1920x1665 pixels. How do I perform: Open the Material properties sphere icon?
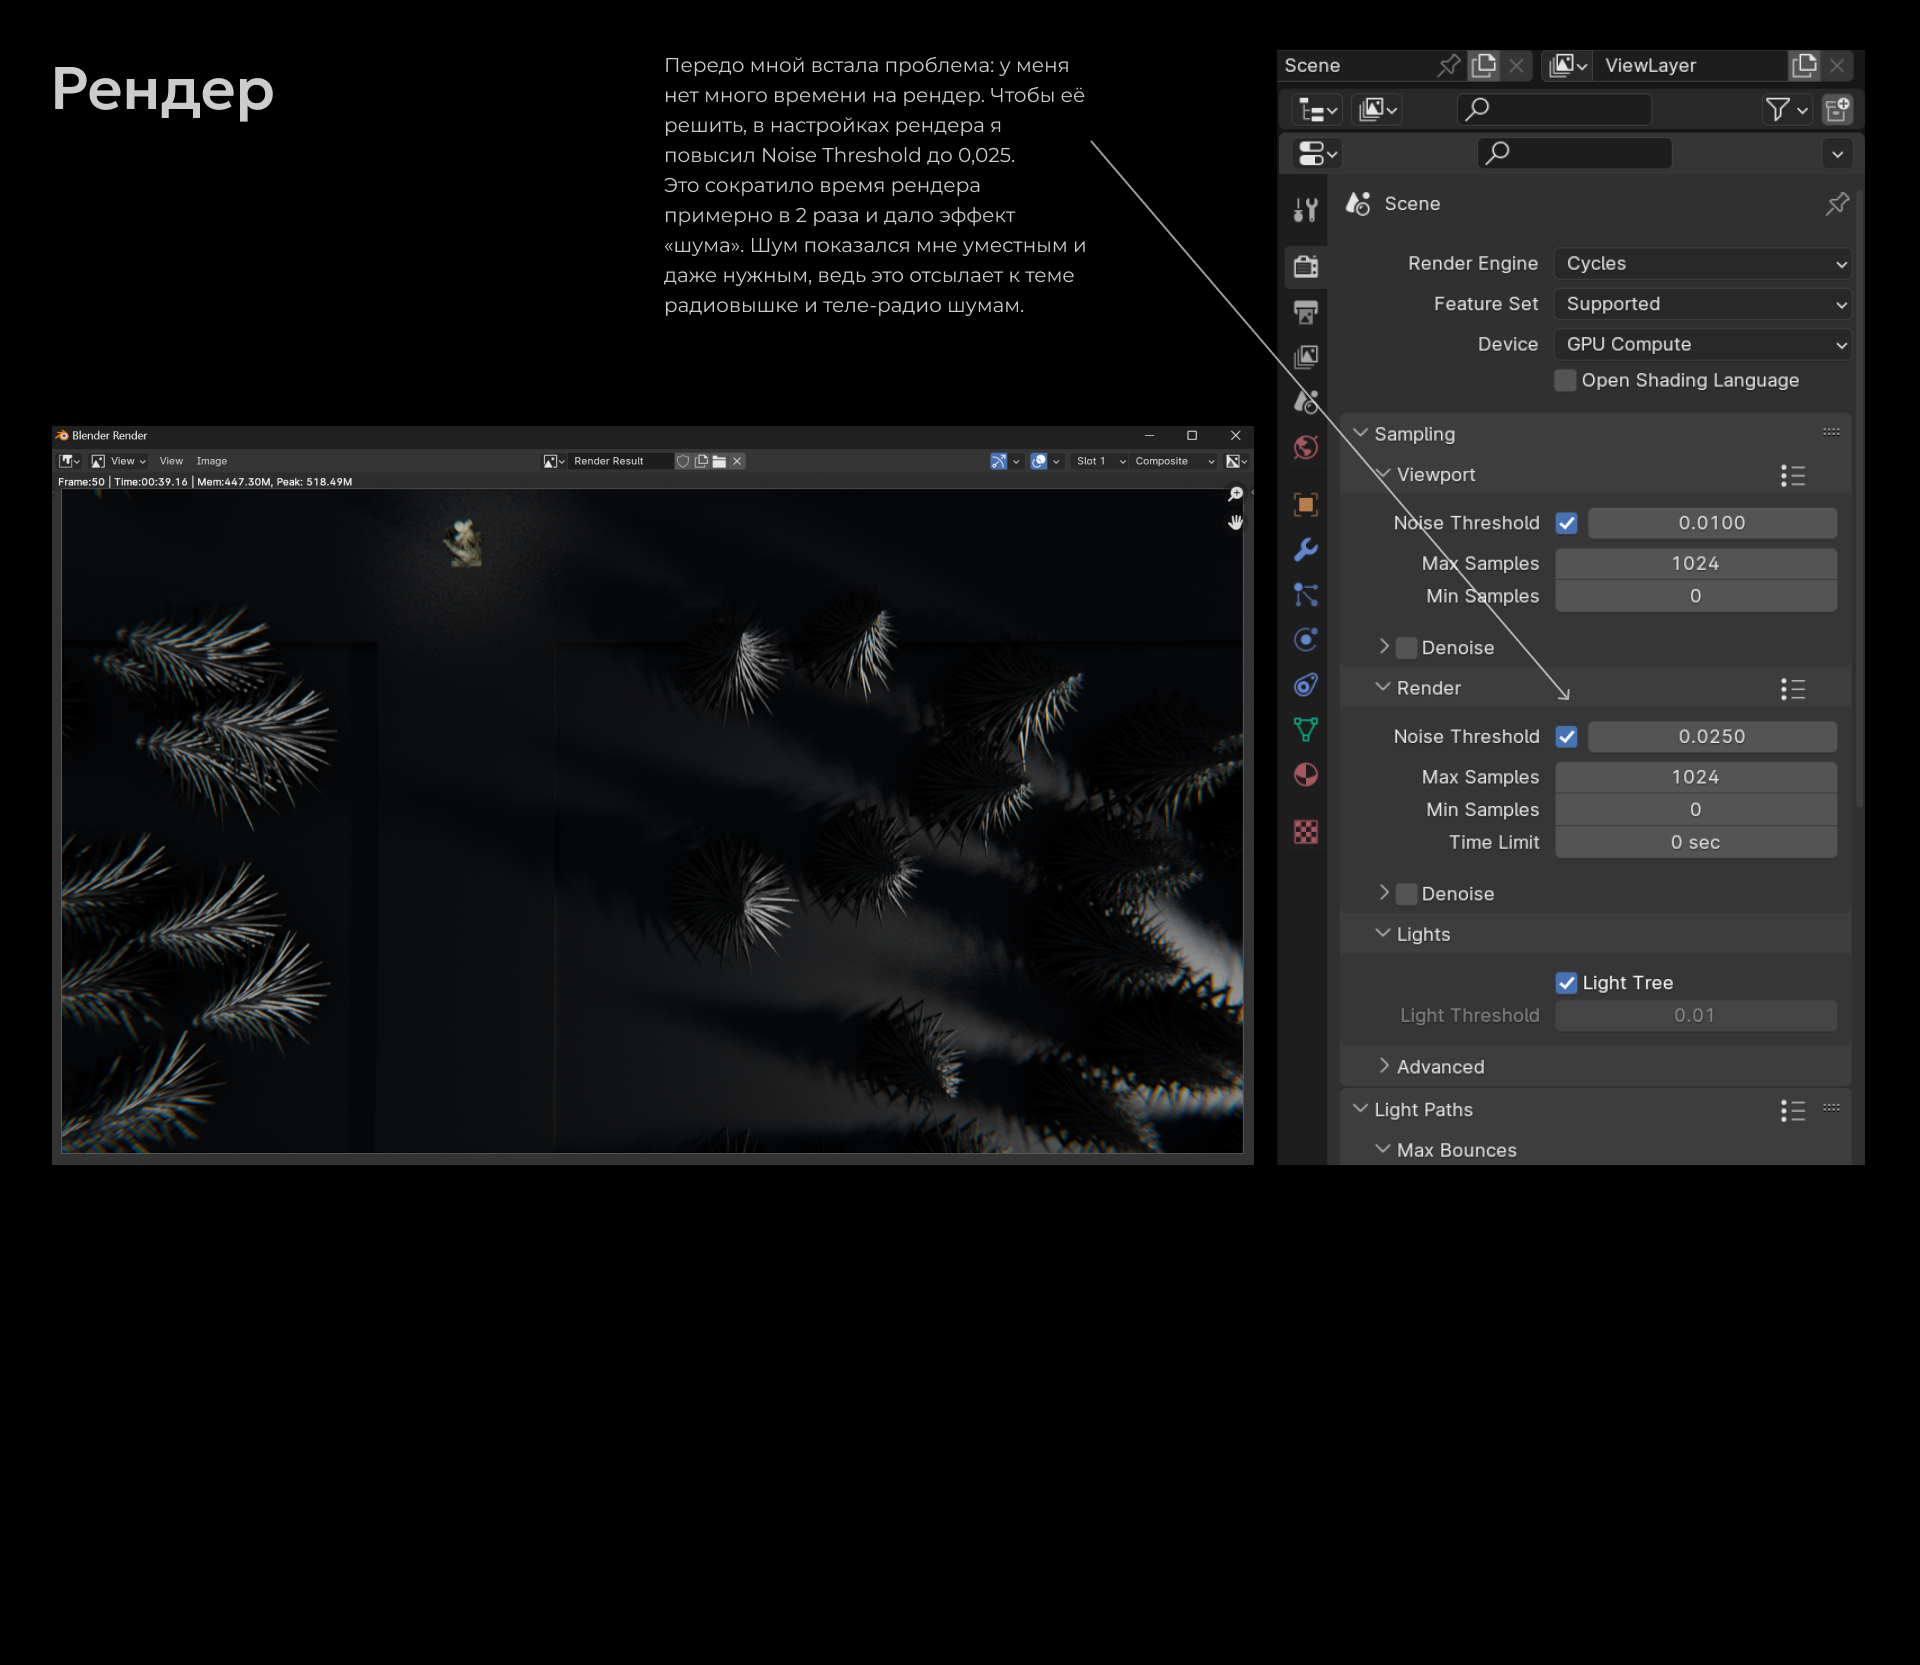tap(1306, 775)
